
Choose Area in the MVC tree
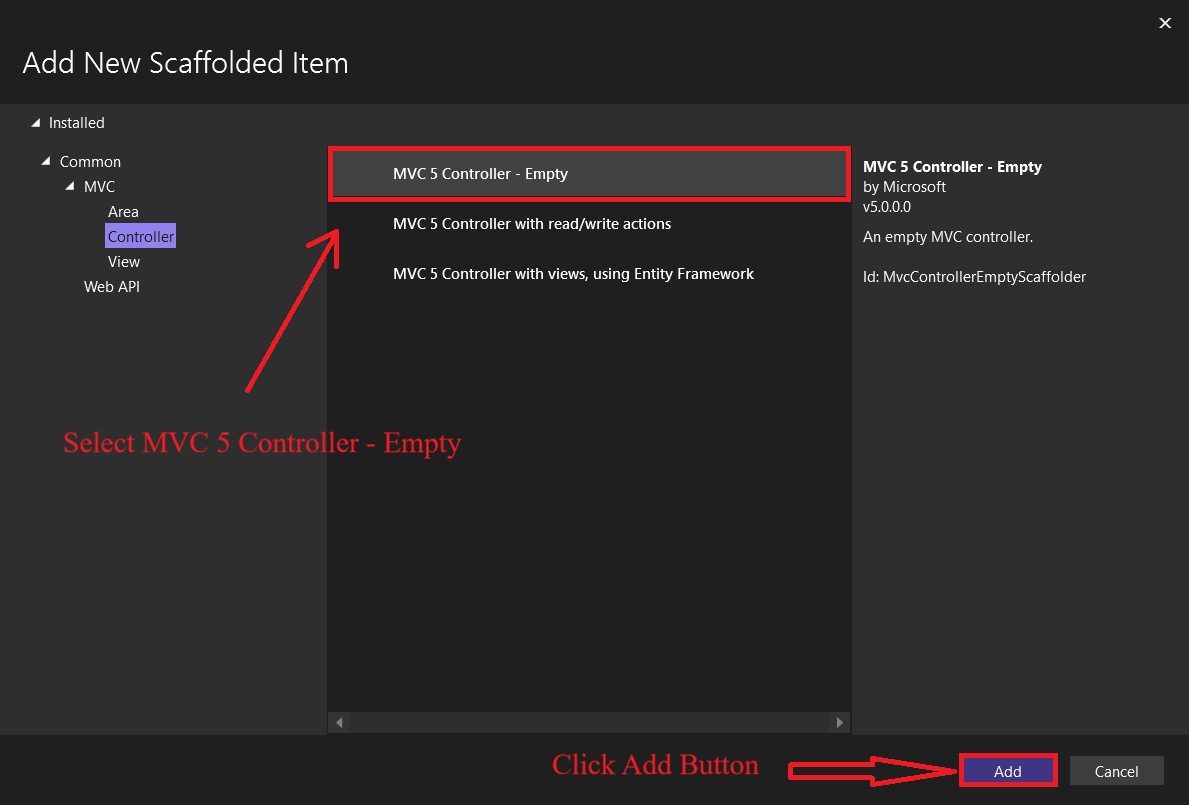coord(123,212)
